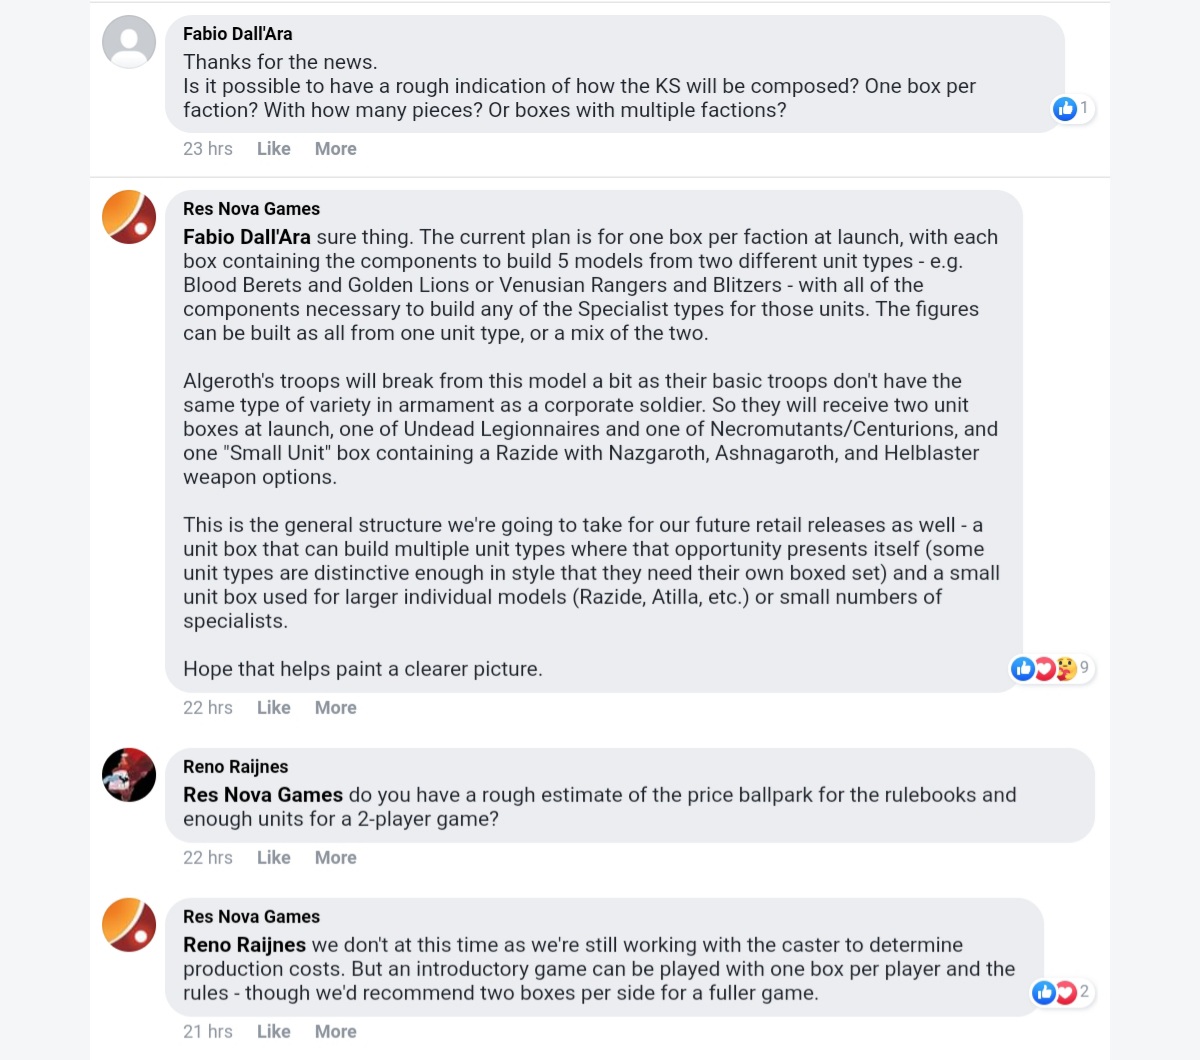The height and width of the screenshot is (1060, 1200).
Task: Open More options on the 22 hrs Res Nova reply
Action: (335, 708)
